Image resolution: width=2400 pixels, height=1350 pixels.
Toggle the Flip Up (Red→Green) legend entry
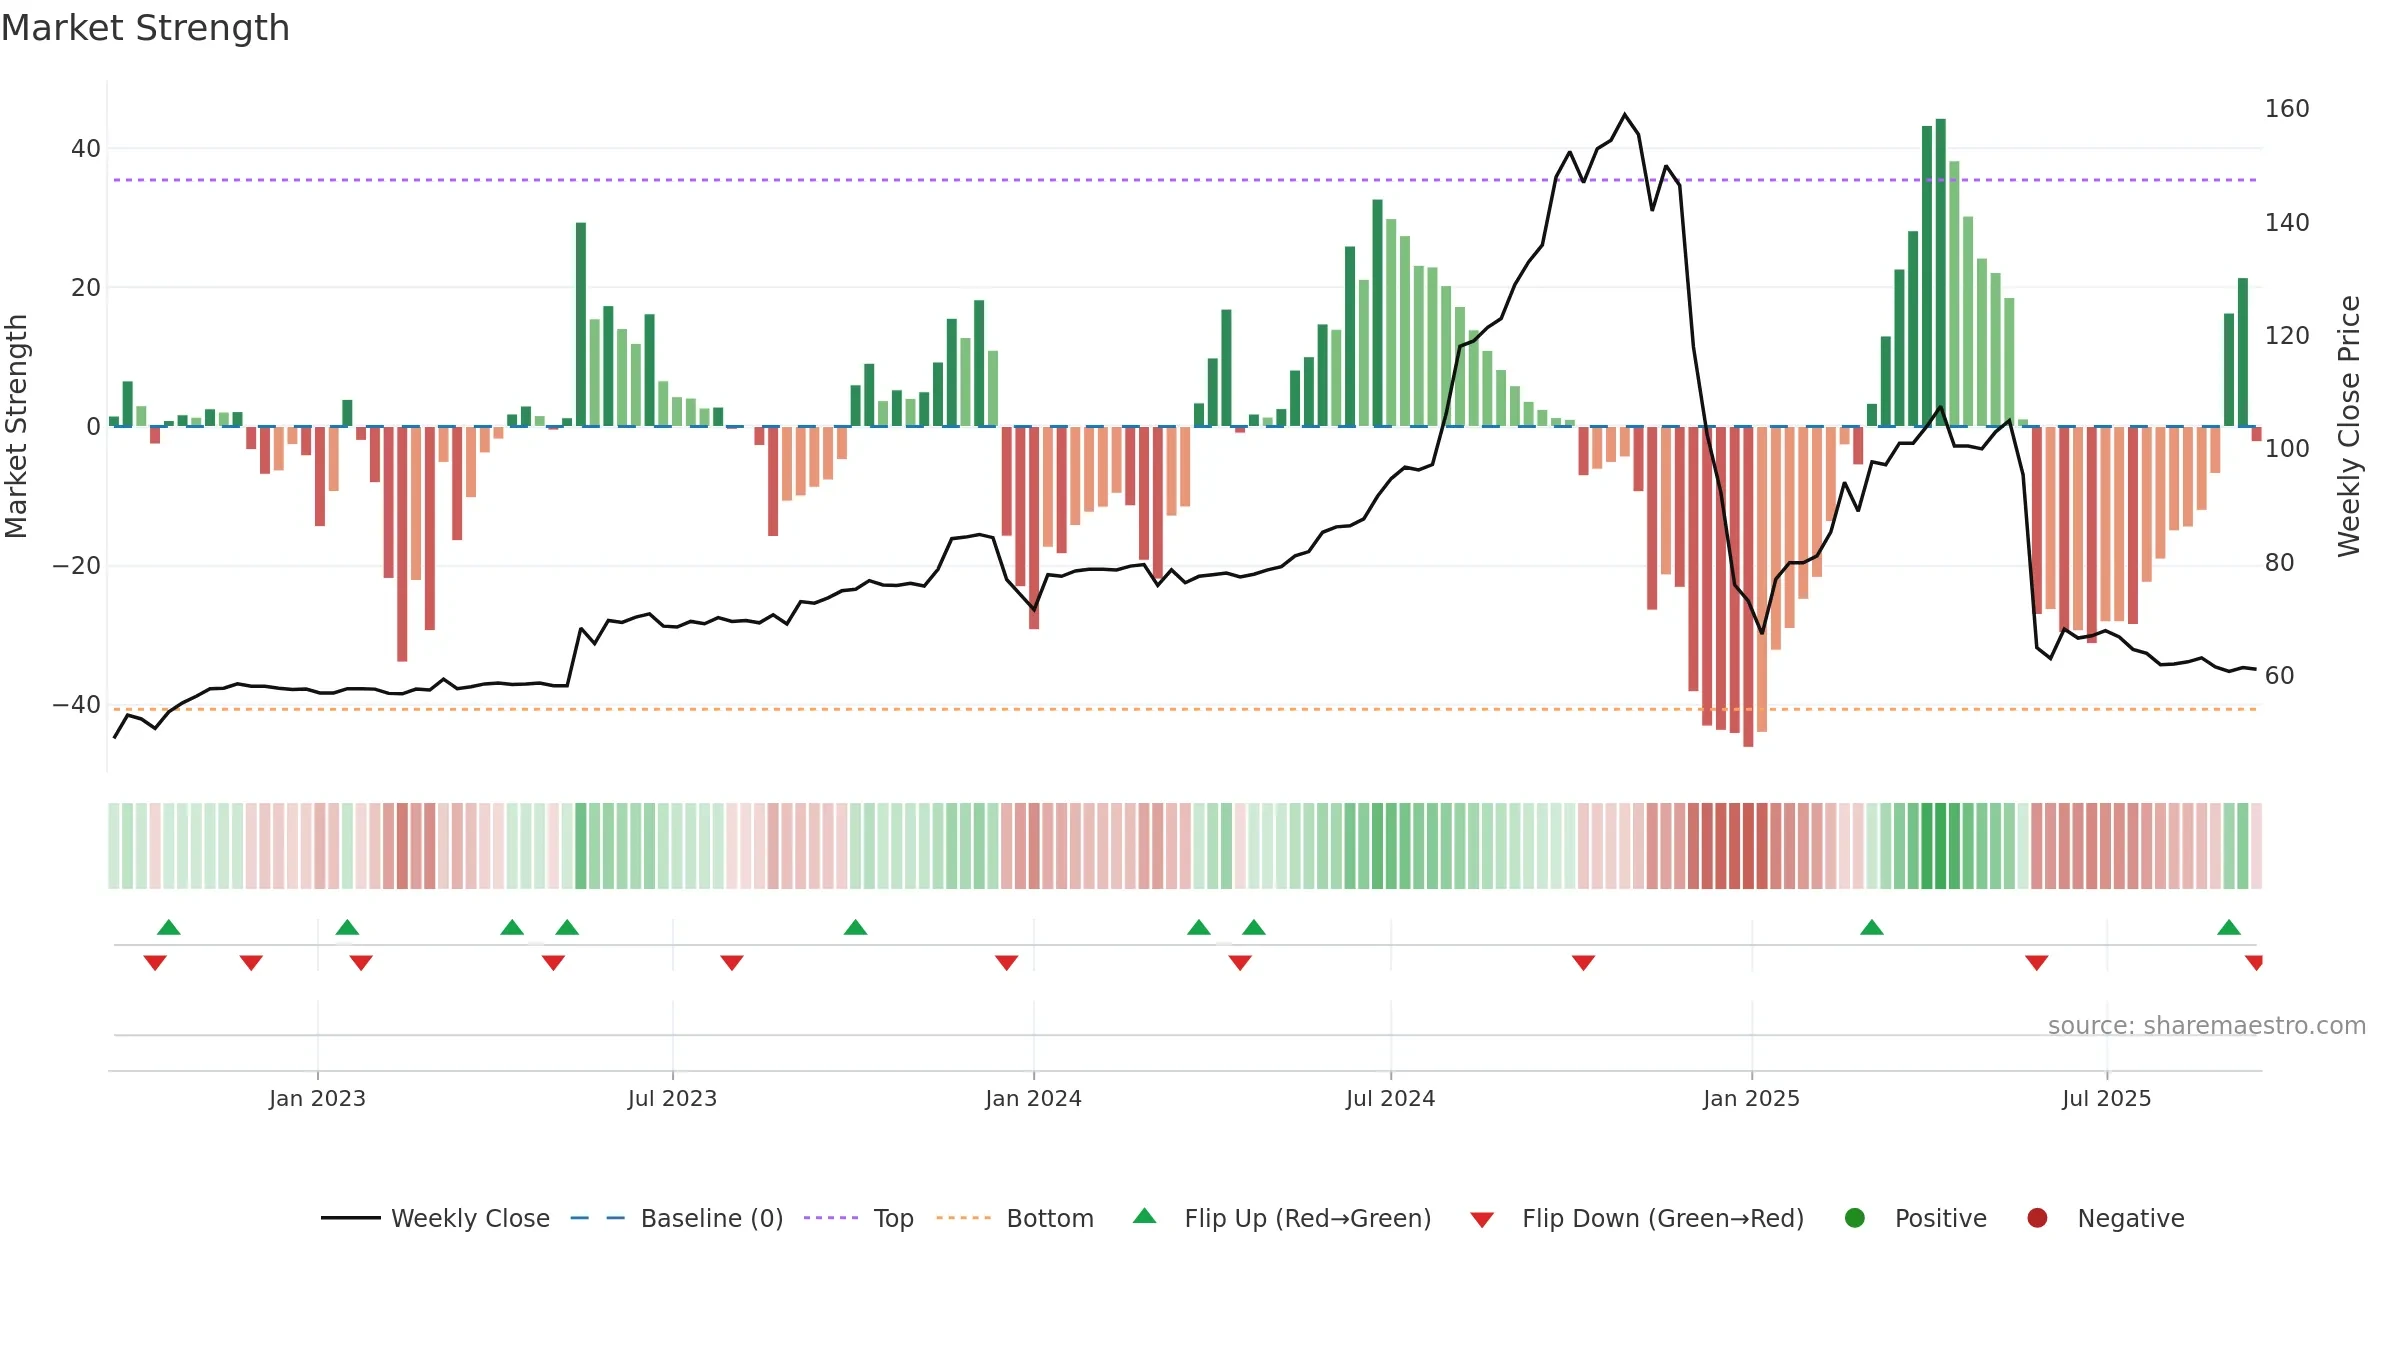click(1282, 1218)
